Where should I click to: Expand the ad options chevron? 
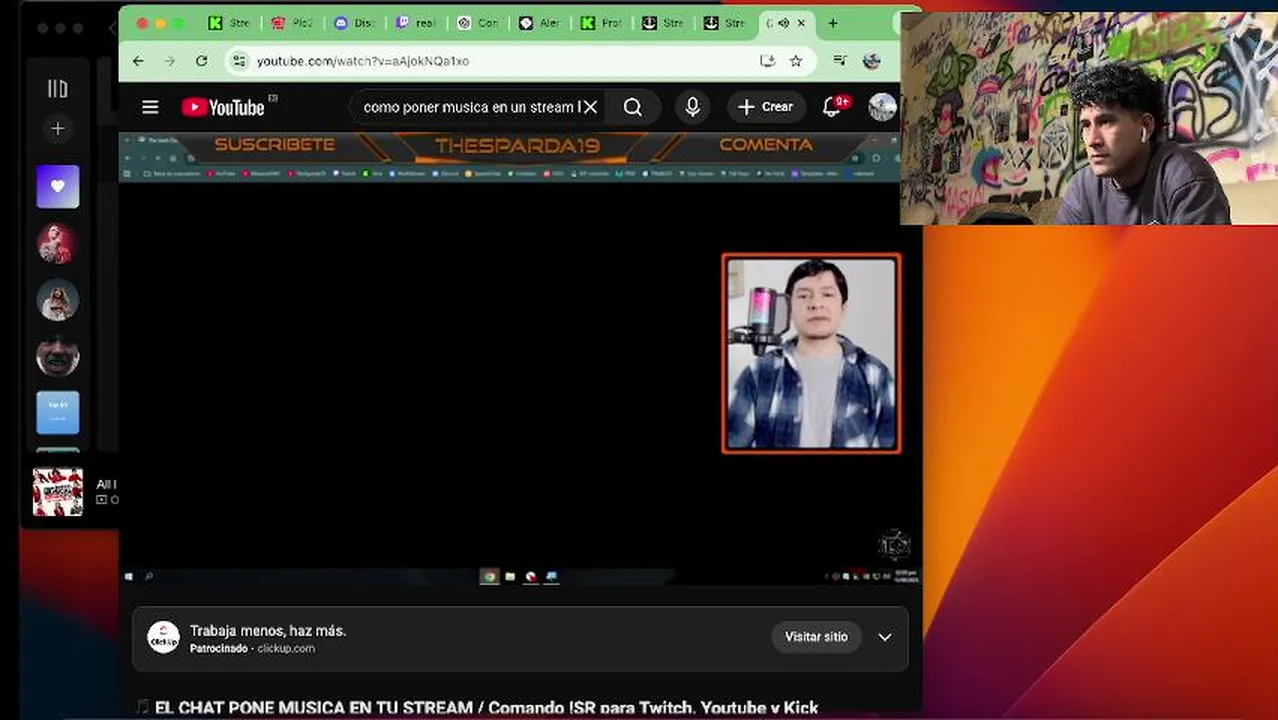[885, 637]
